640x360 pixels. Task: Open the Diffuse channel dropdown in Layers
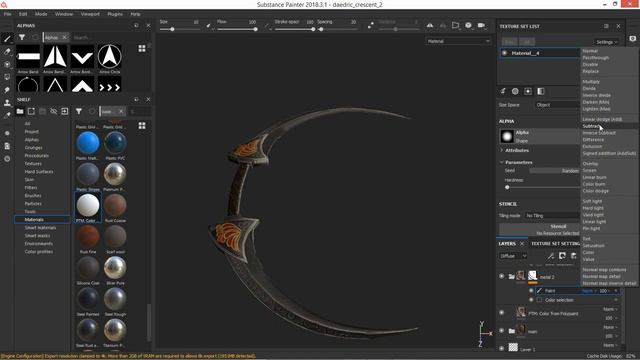pyautogui.click(x=513, y=256)
